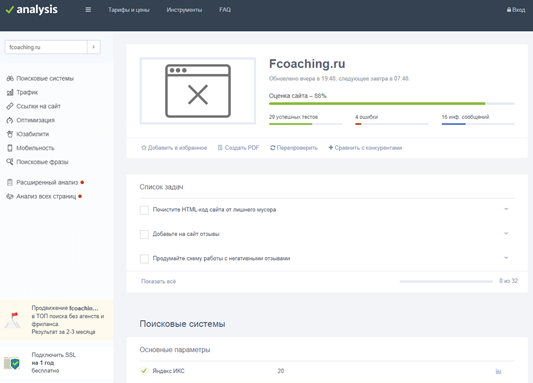Click the flag mountain promotion icon
This screenshot has width=533, height=383.
coord(13,320)
